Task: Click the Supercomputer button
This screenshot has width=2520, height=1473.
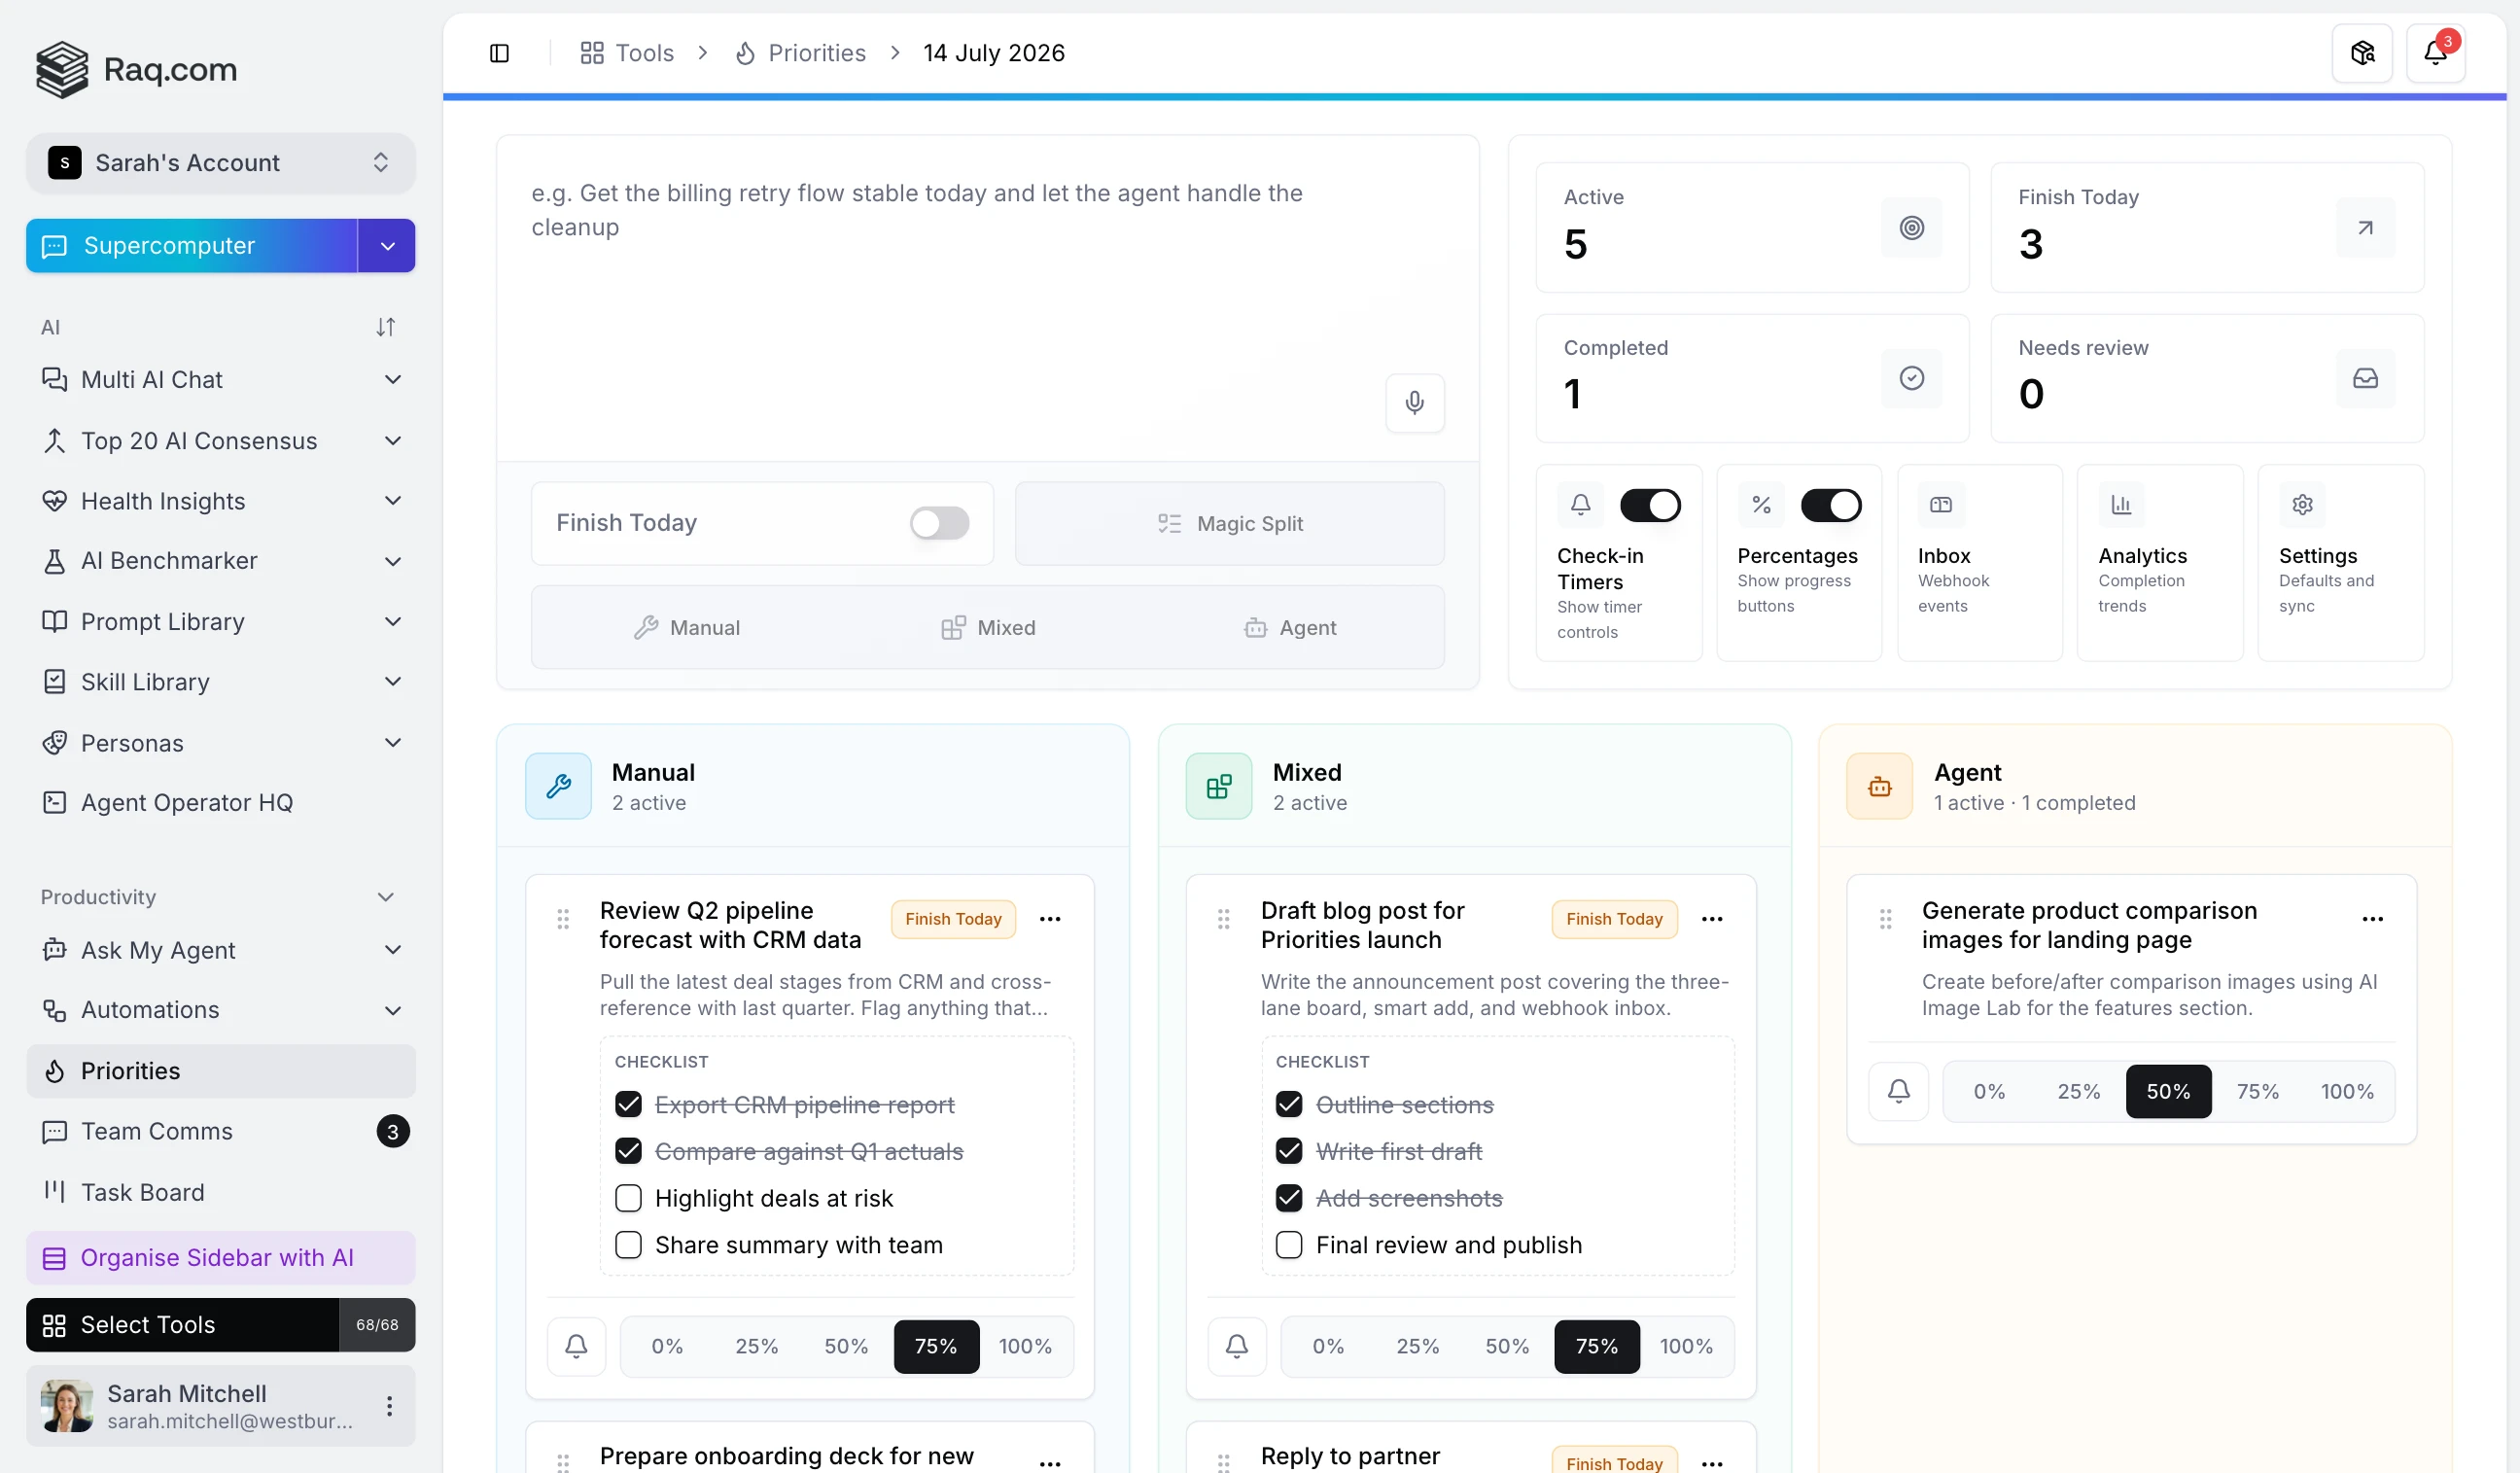Action: pos(192,246)
